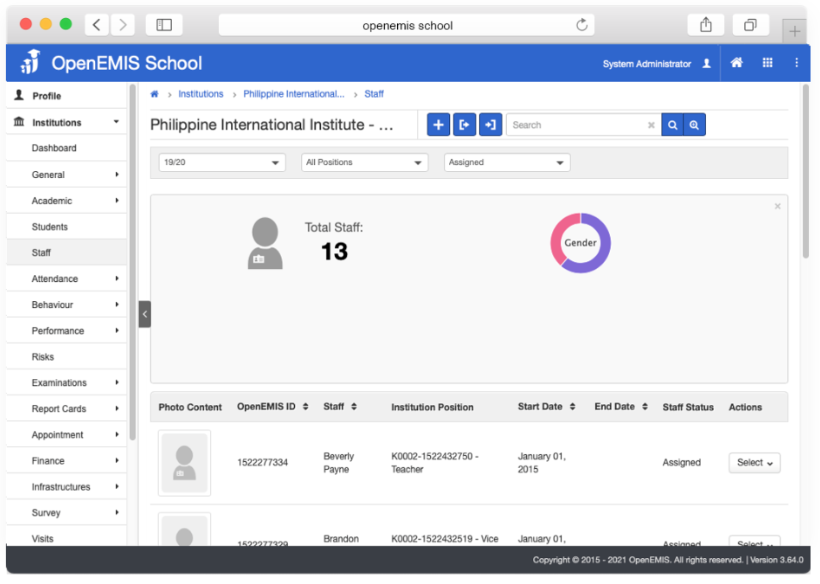Click OpenEMIS ID 1522277334
Image resolution: width=820 pixels, height=584 pixels.
point(263,463)
